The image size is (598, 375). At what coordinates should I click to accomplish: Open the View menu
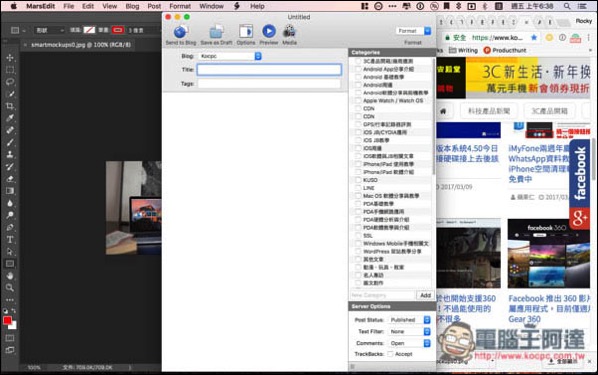click(x=109, y=6)
